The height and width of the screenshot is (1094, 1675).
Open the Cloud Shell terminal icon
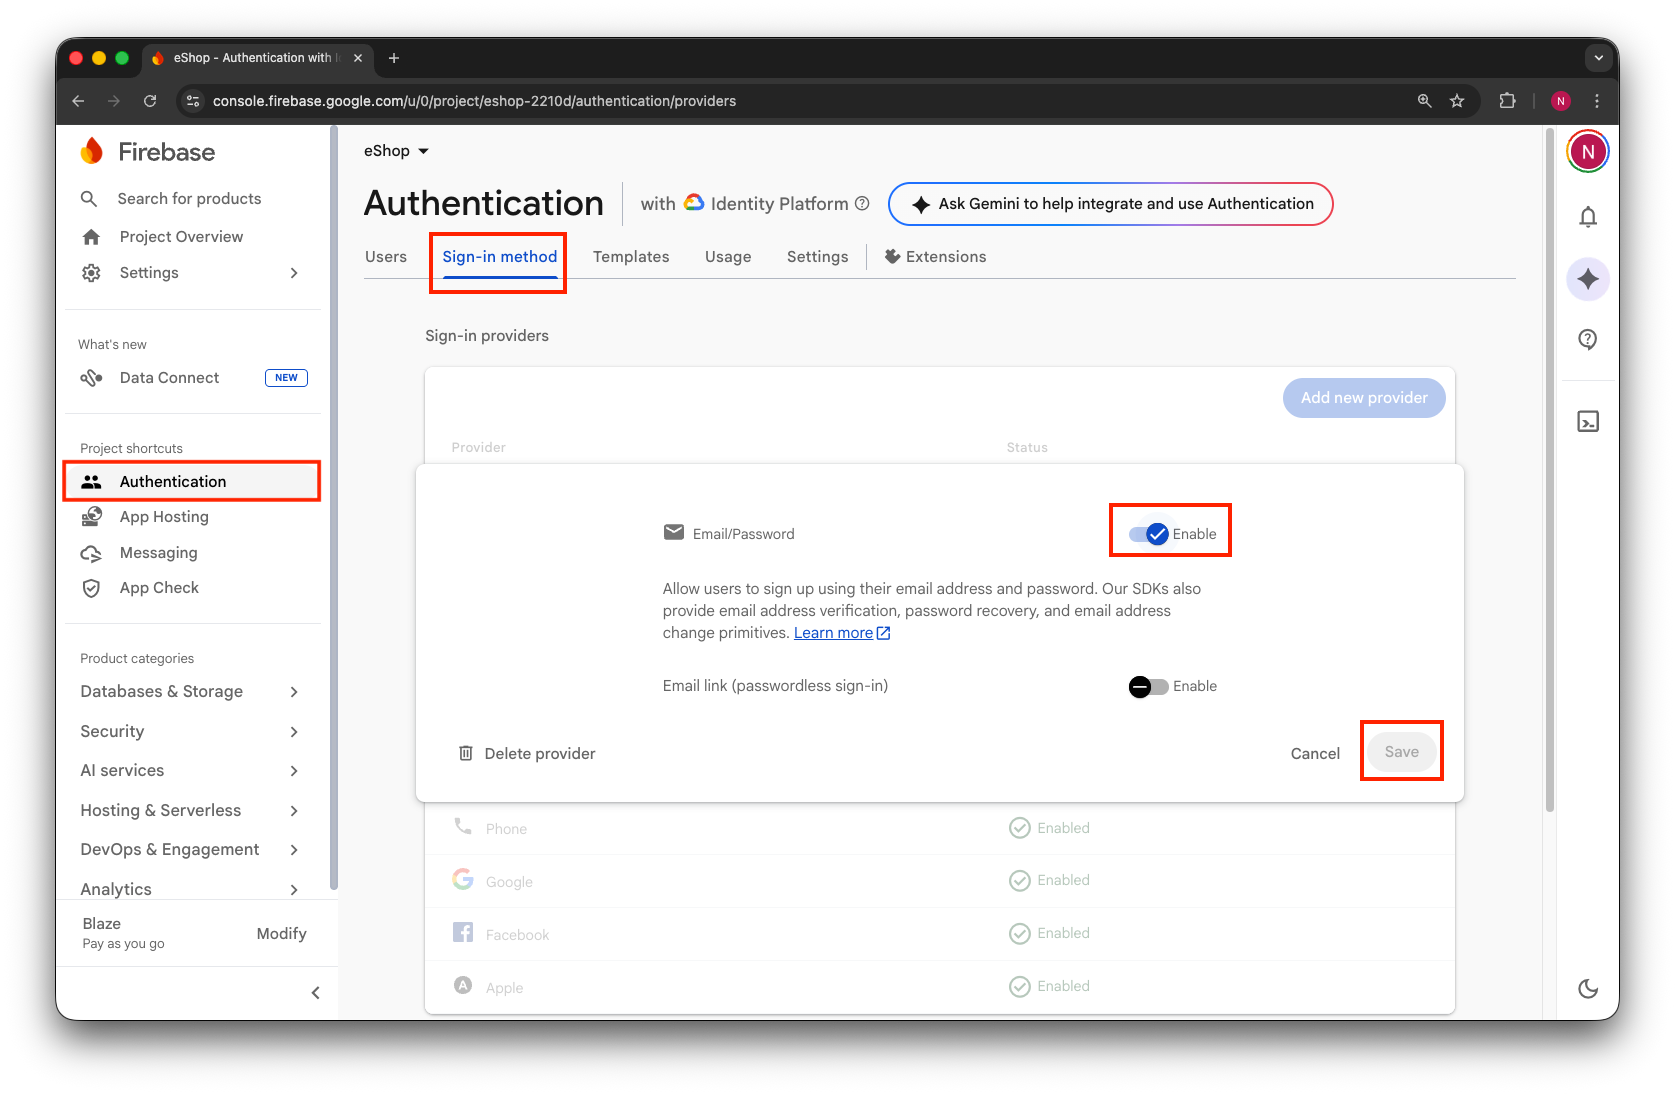point(1587,422)
